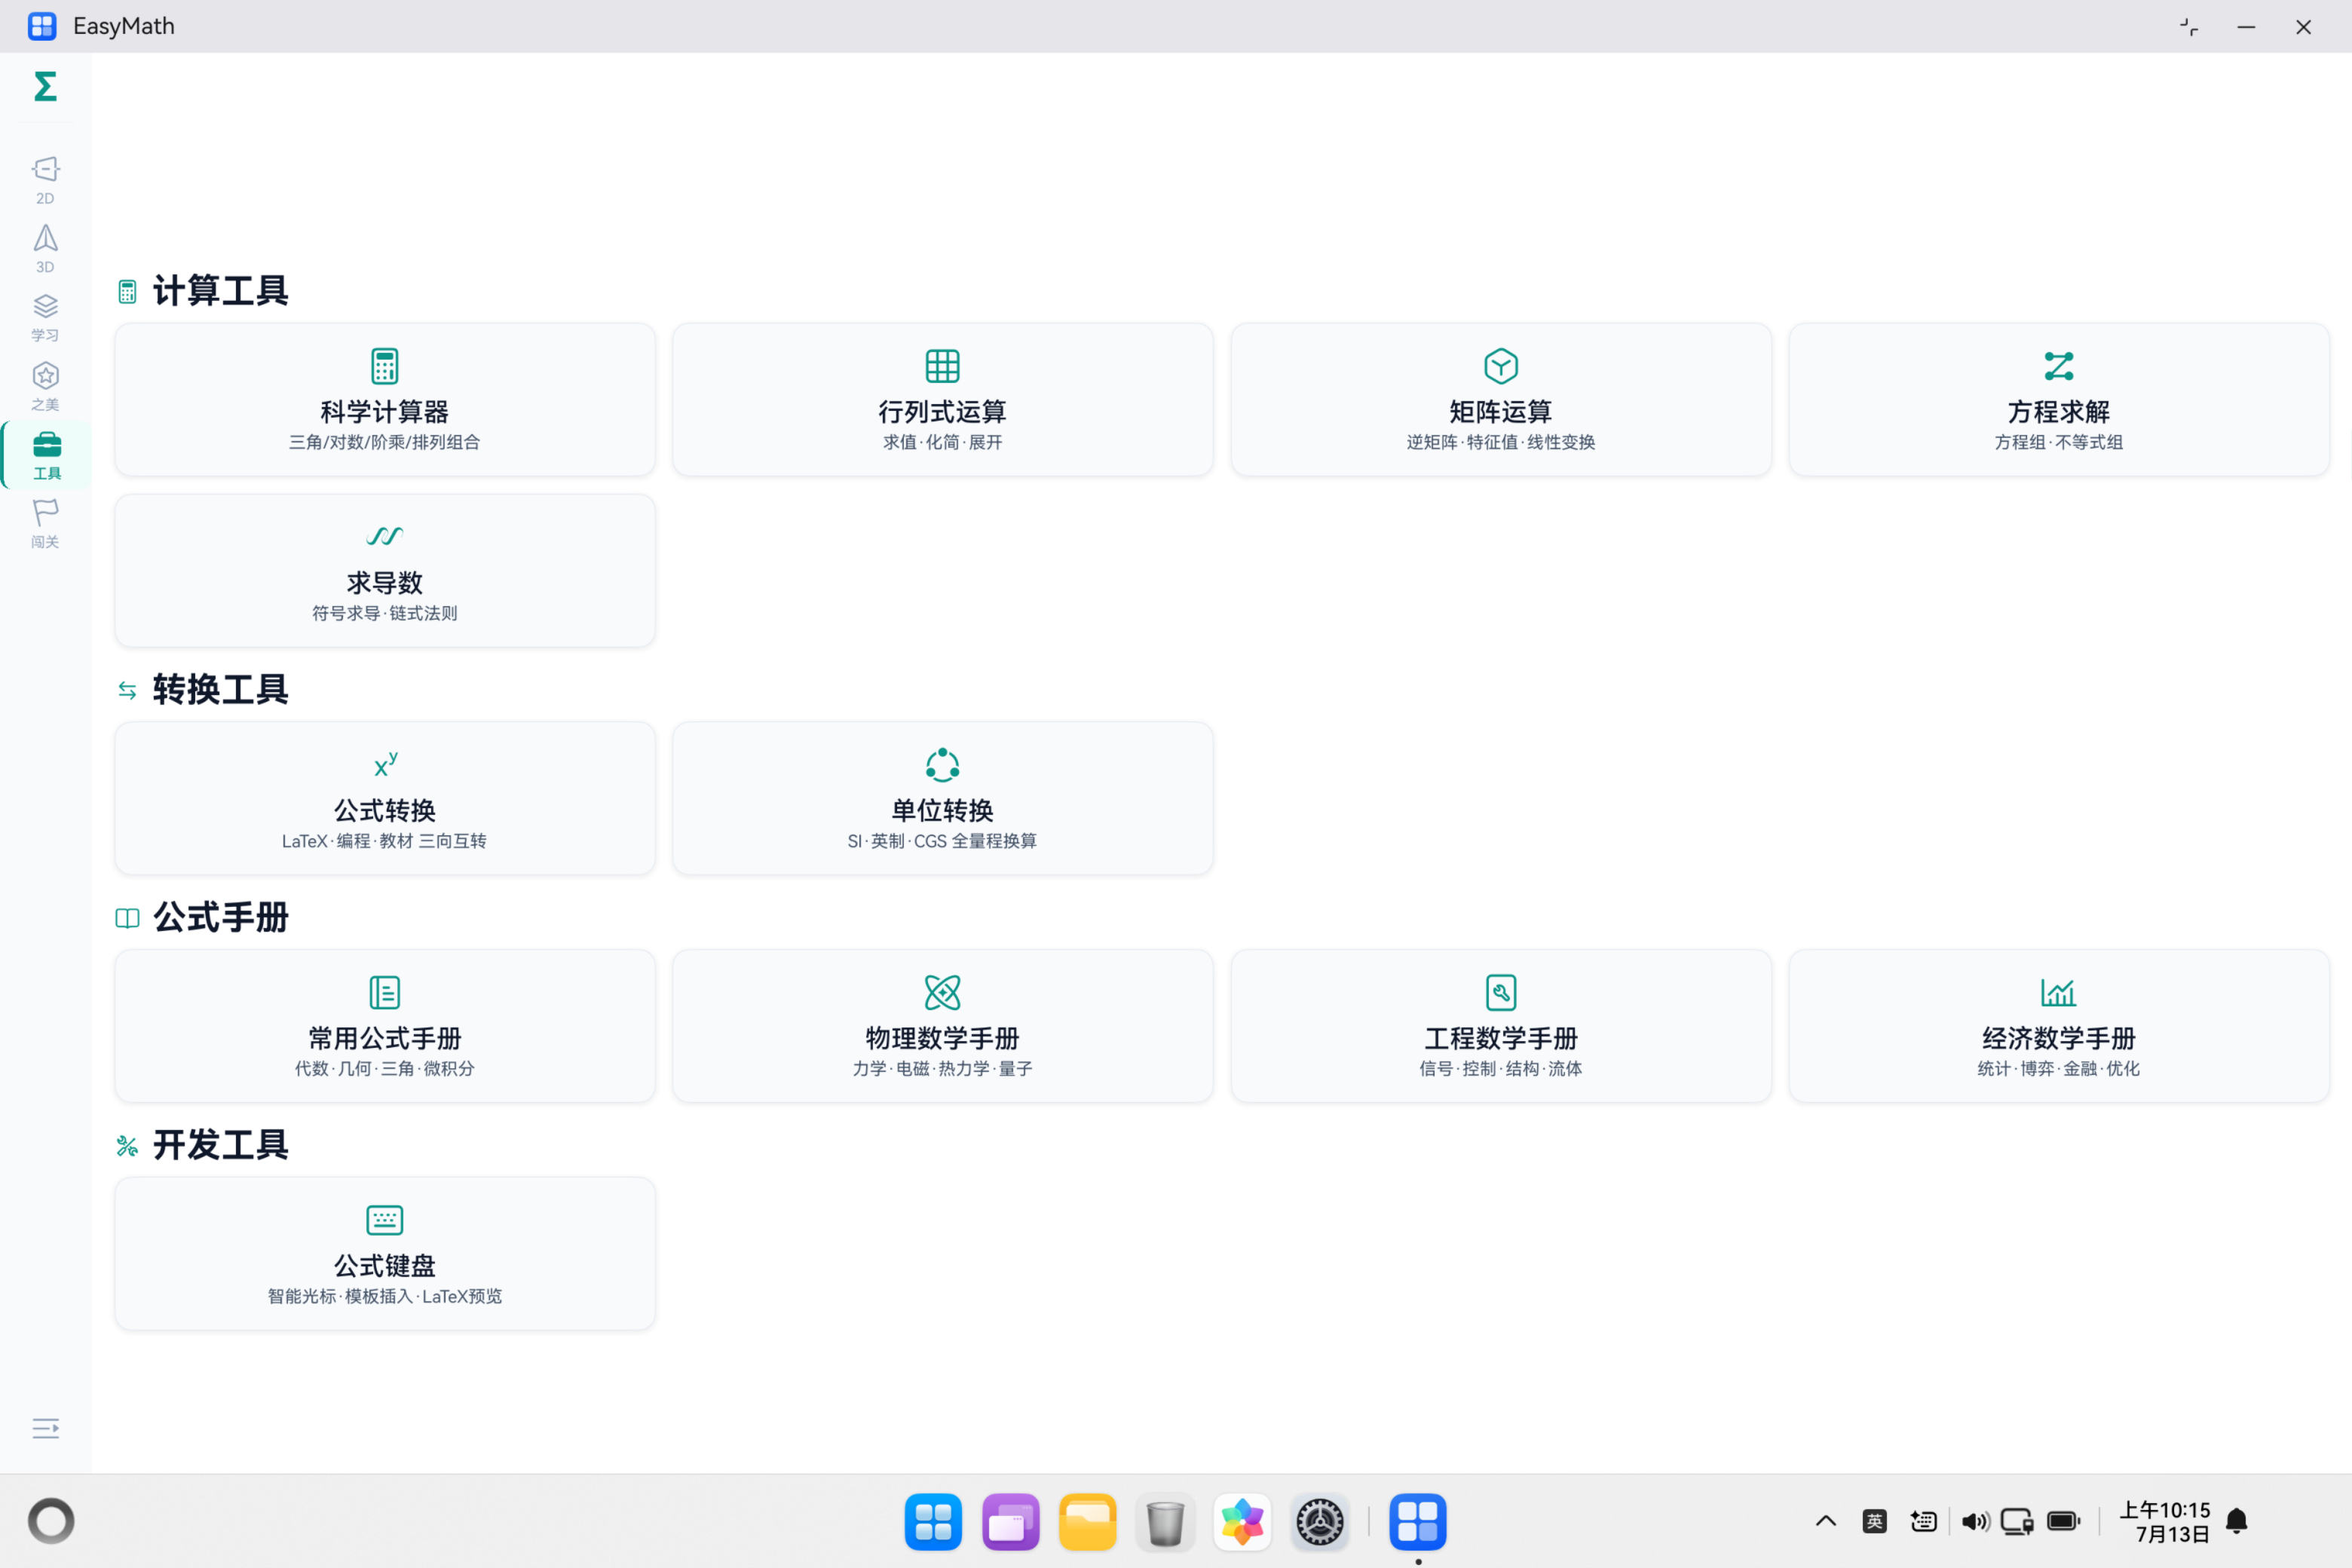The height and width of the screenshot is (1568, 2352).
Task: Click the 统计·博弈·金融·优化 subtitle text
Action: (x=2059, y=1069)
